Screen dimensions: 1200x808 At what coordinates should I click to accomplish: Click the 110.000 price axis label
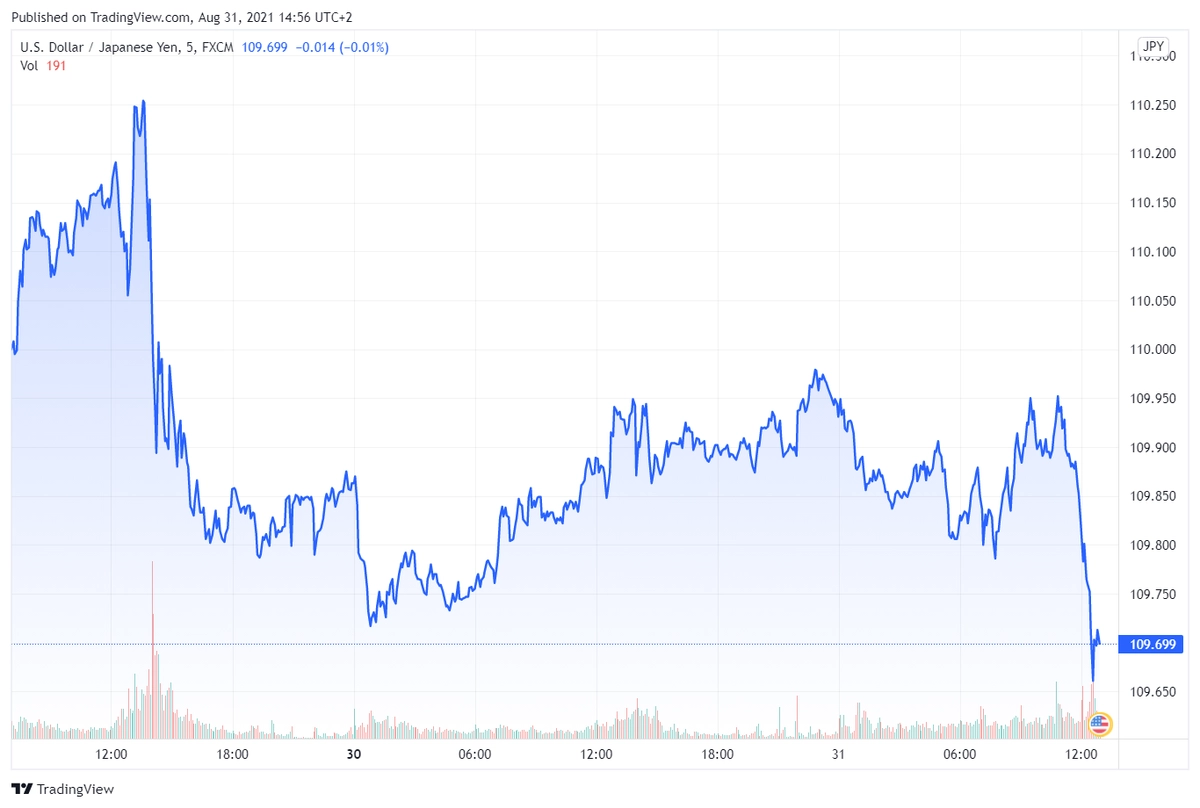(x=1153, y=350)
